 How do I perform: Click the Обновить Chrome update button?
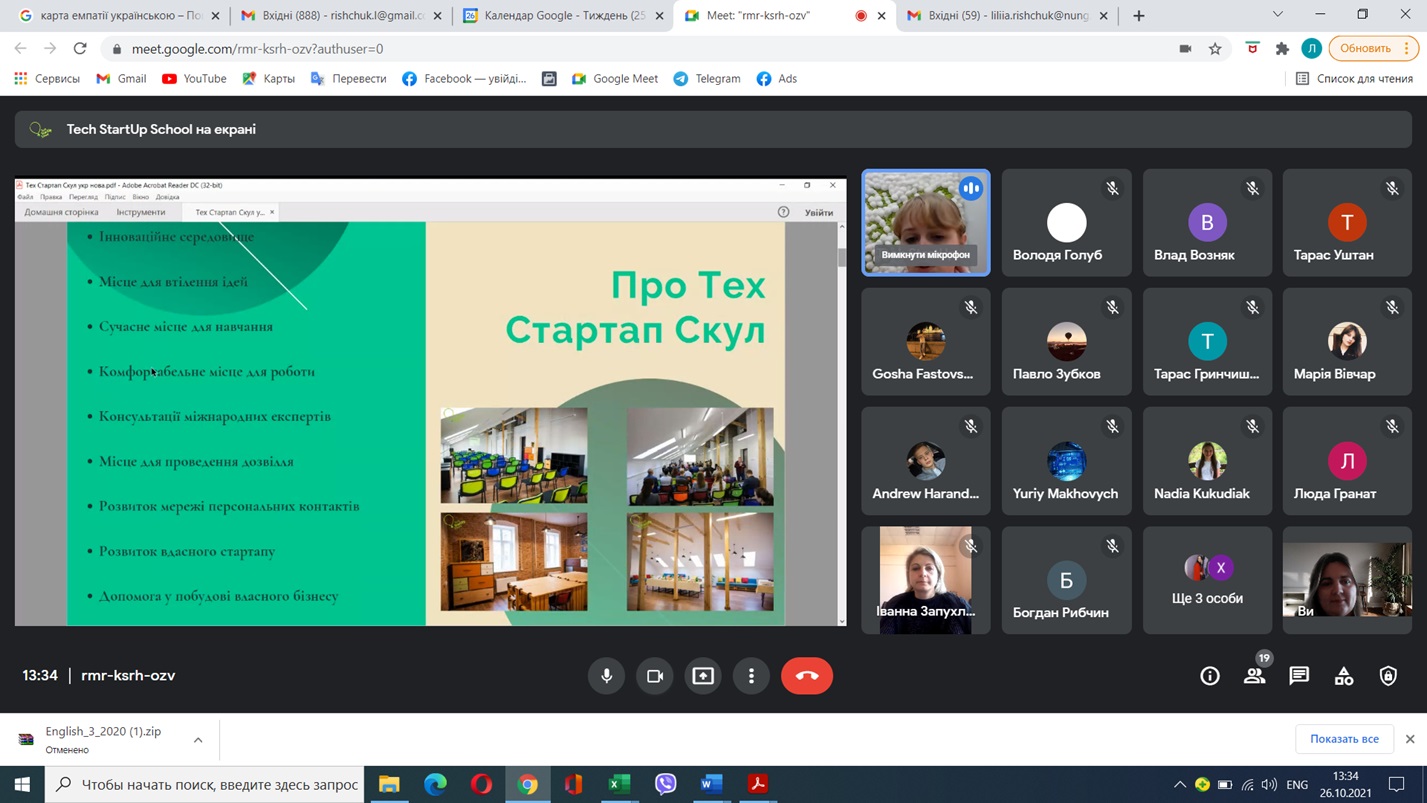coord(1365,49)
